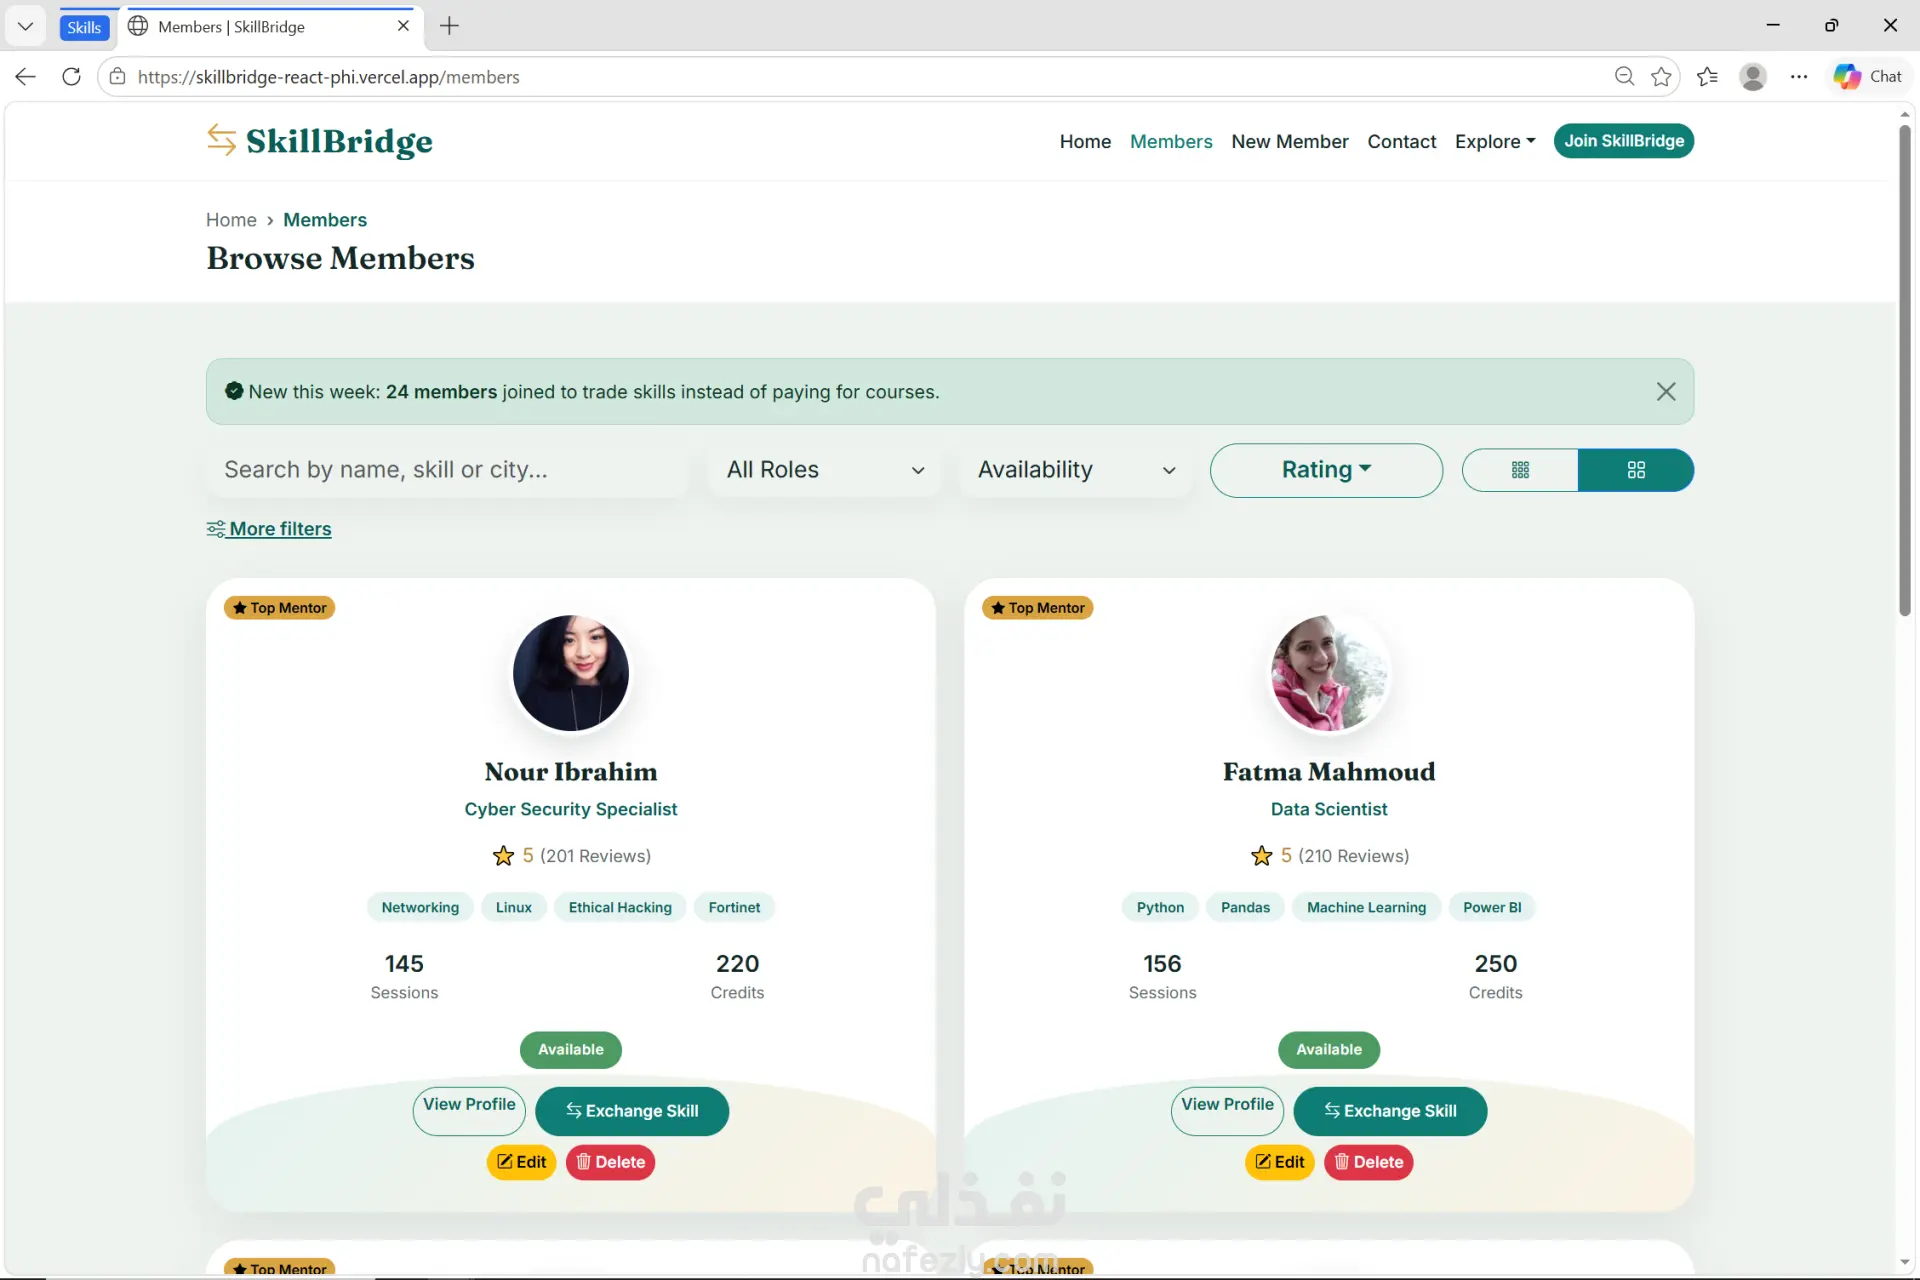Image resolution: width=1920 pixels, height=1280 pixels.
Task: Click Fatma Mahmoud's rating star
Action: tap(1261, 856)
